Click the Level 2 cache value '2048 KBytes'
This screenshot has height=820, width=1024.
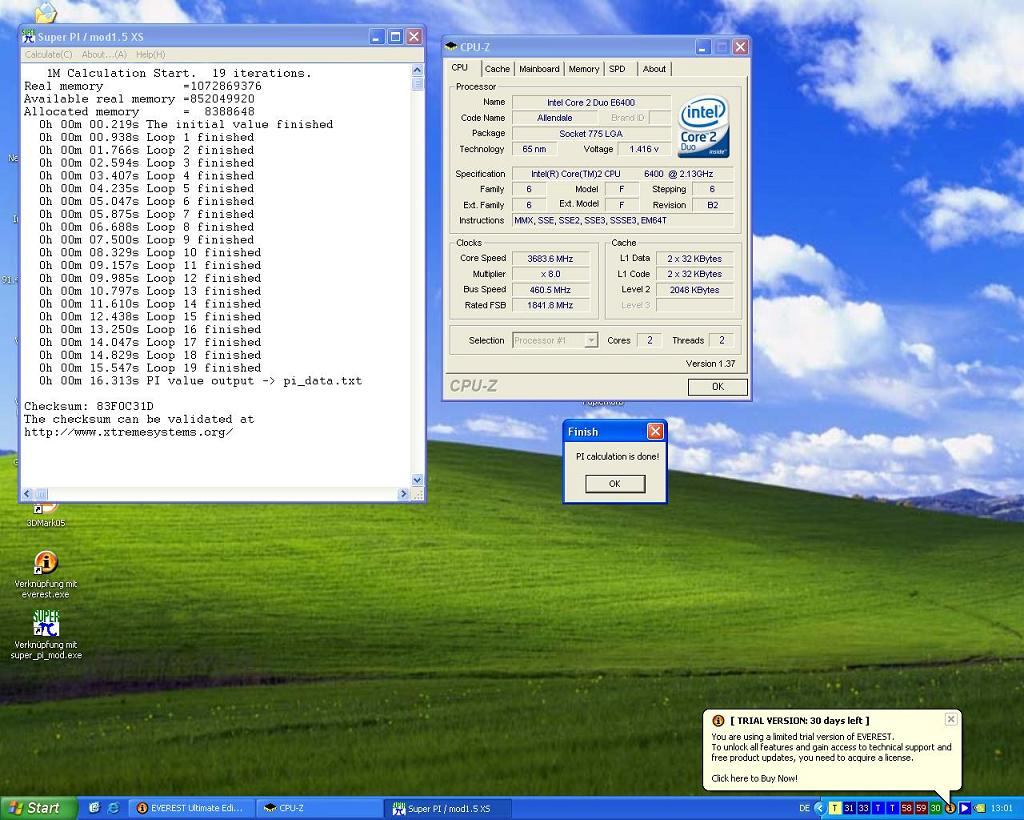(x=694, y=290)
